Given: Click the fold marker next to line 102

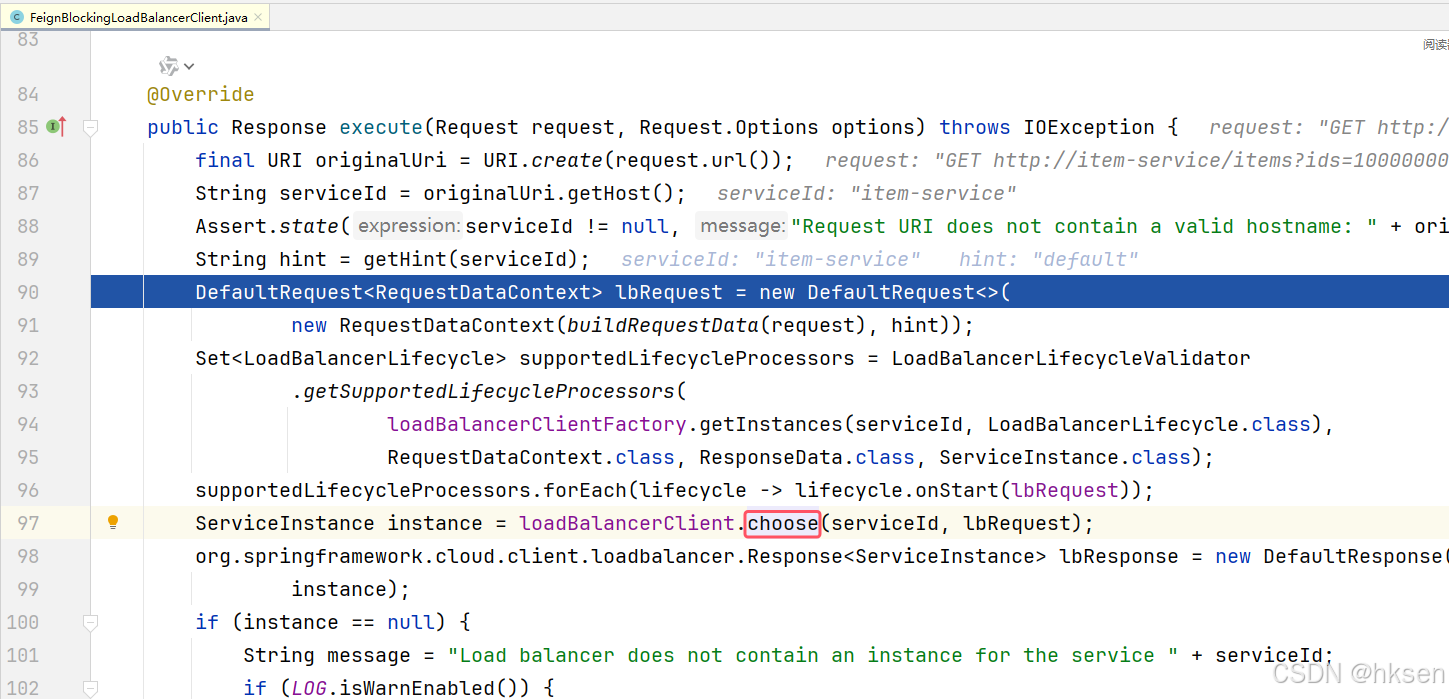Looking at the screenshot, I should tap(90, 688).
